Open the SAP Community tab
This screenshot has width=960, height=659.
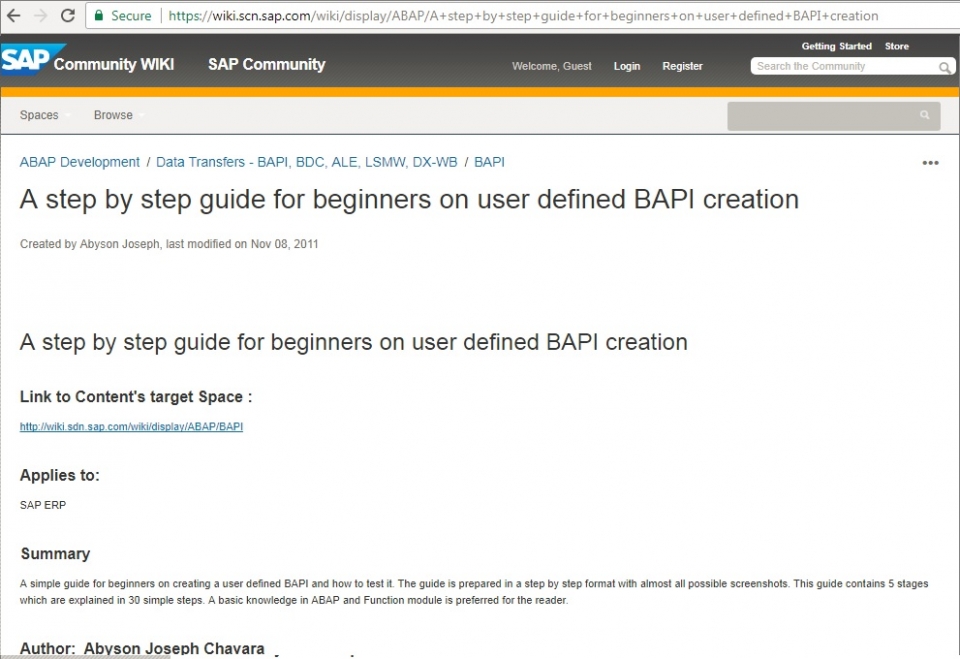click(266, 64)
